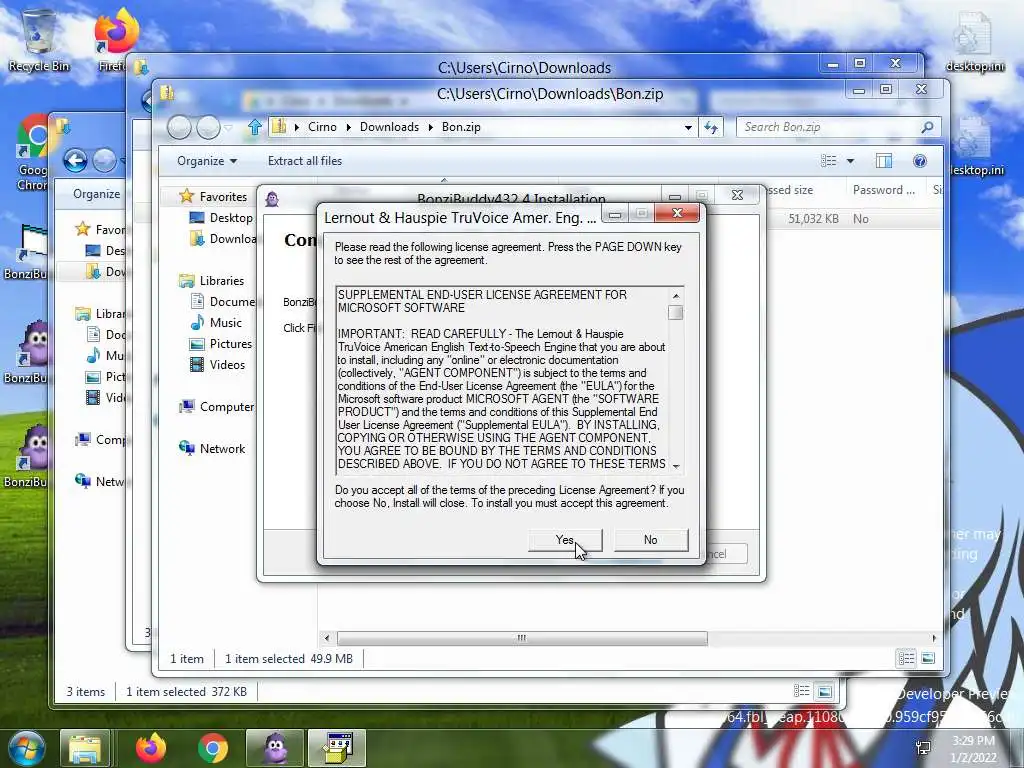This screenshot has height=768, width=1024.
Task: Open the Organize menu in Bon.zip window
Action: [x=206, y=161]
